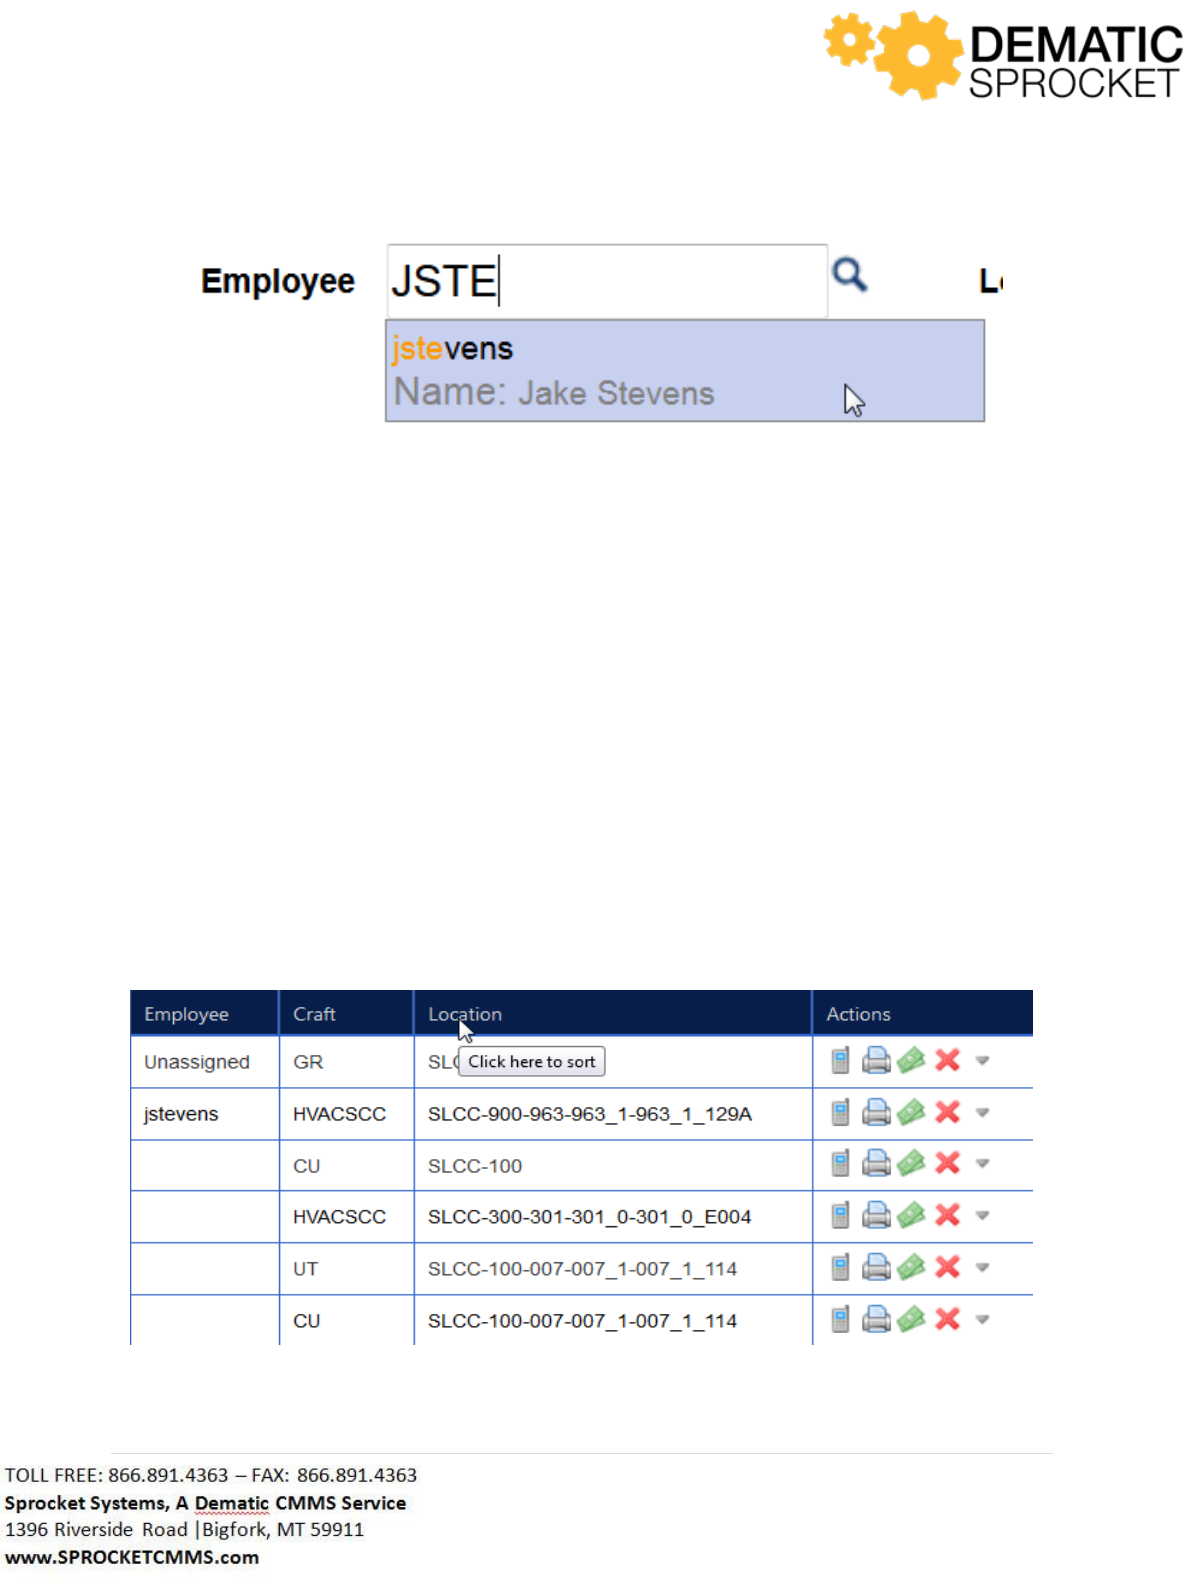
Task: Click mobile phone icon in E004 location row
Action: click(840, 1215)
